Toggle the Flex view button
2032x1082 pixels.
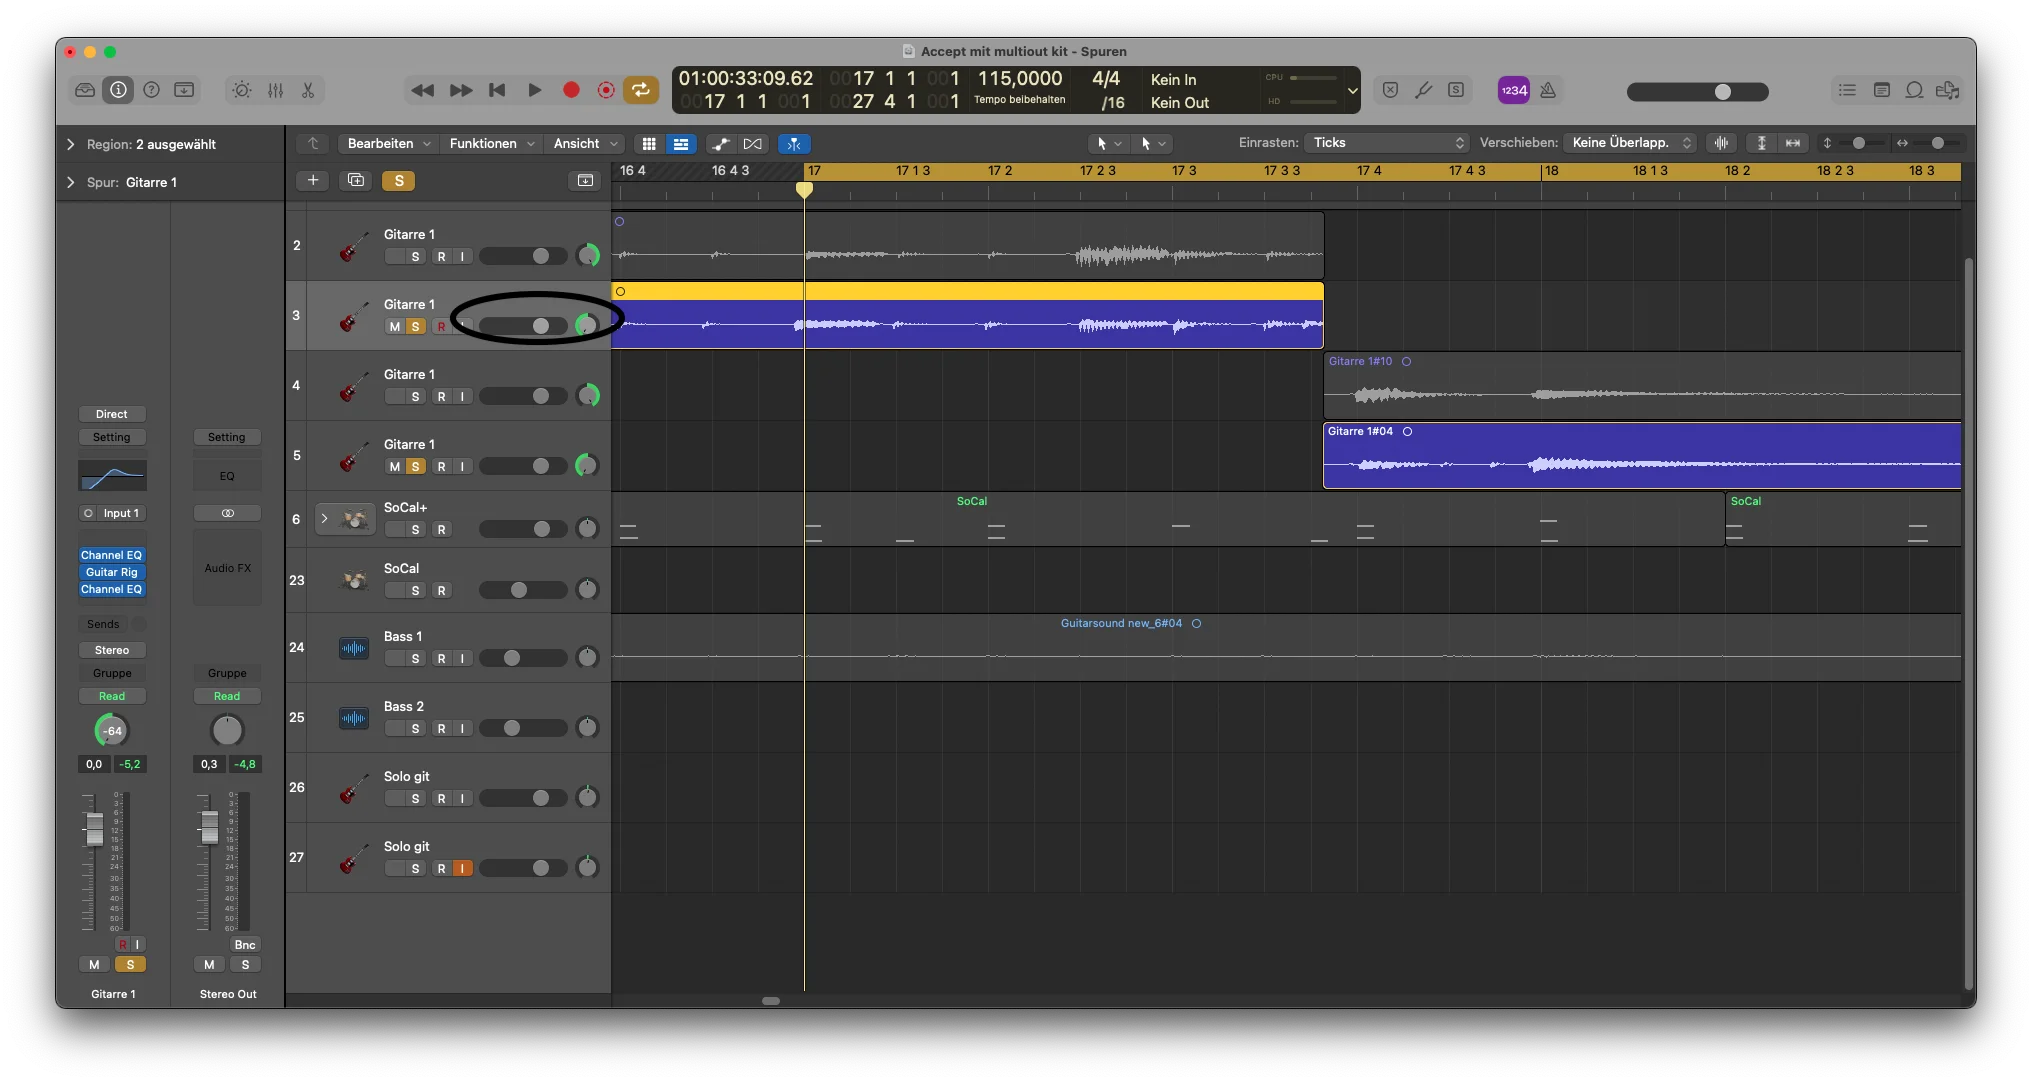[753, 144]
